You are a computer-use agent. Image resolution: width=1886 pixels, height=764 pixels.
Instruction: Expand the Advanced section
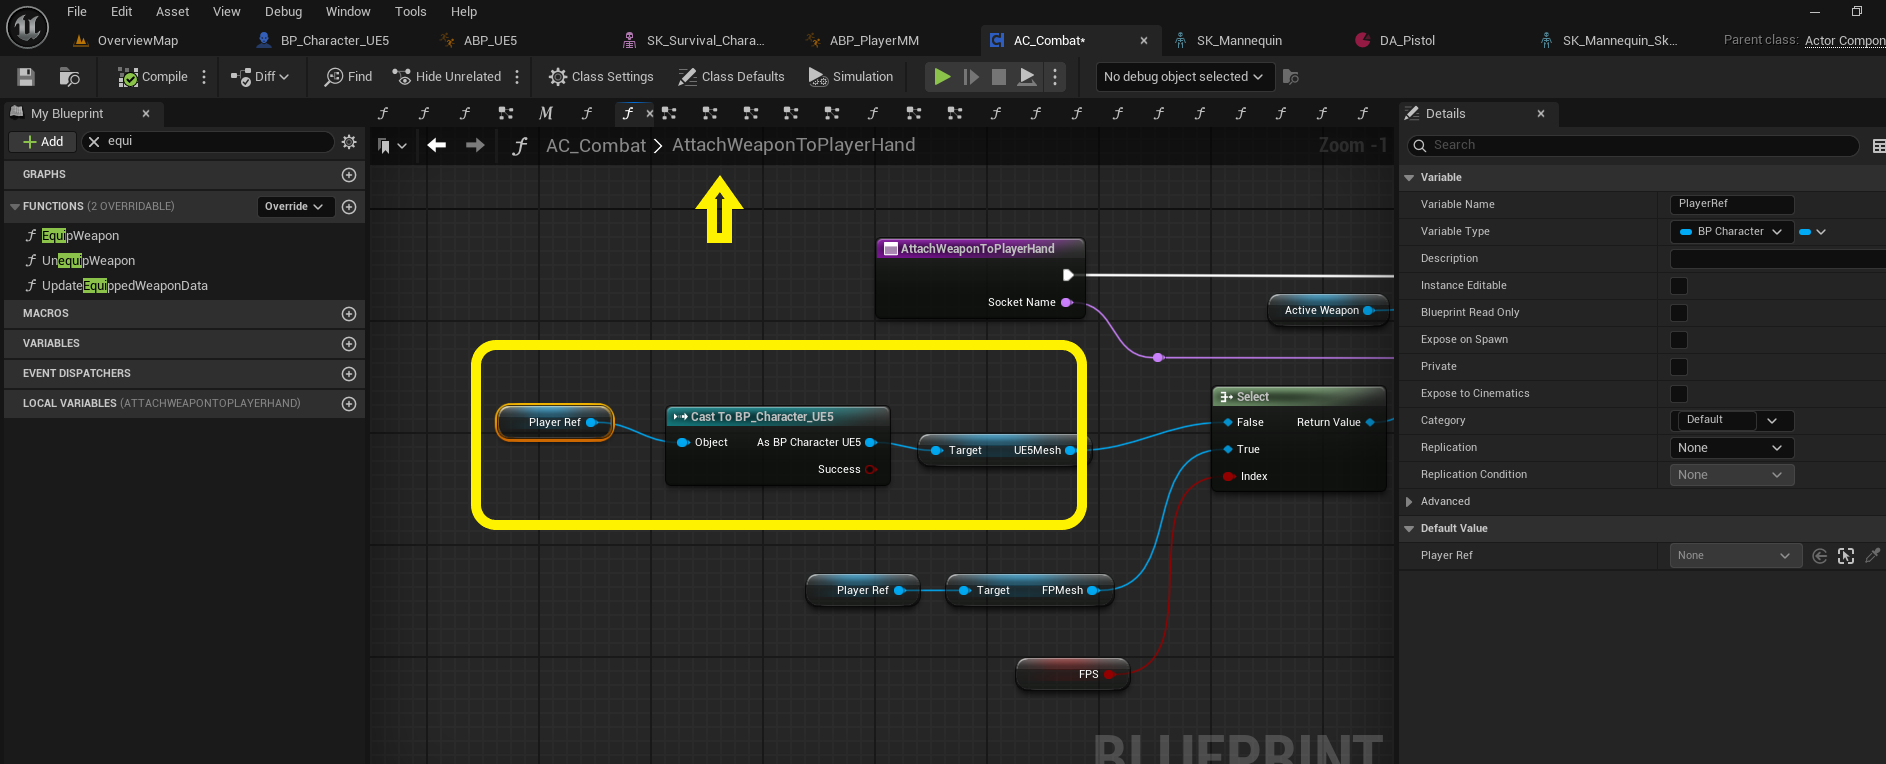coord(1409,502)
